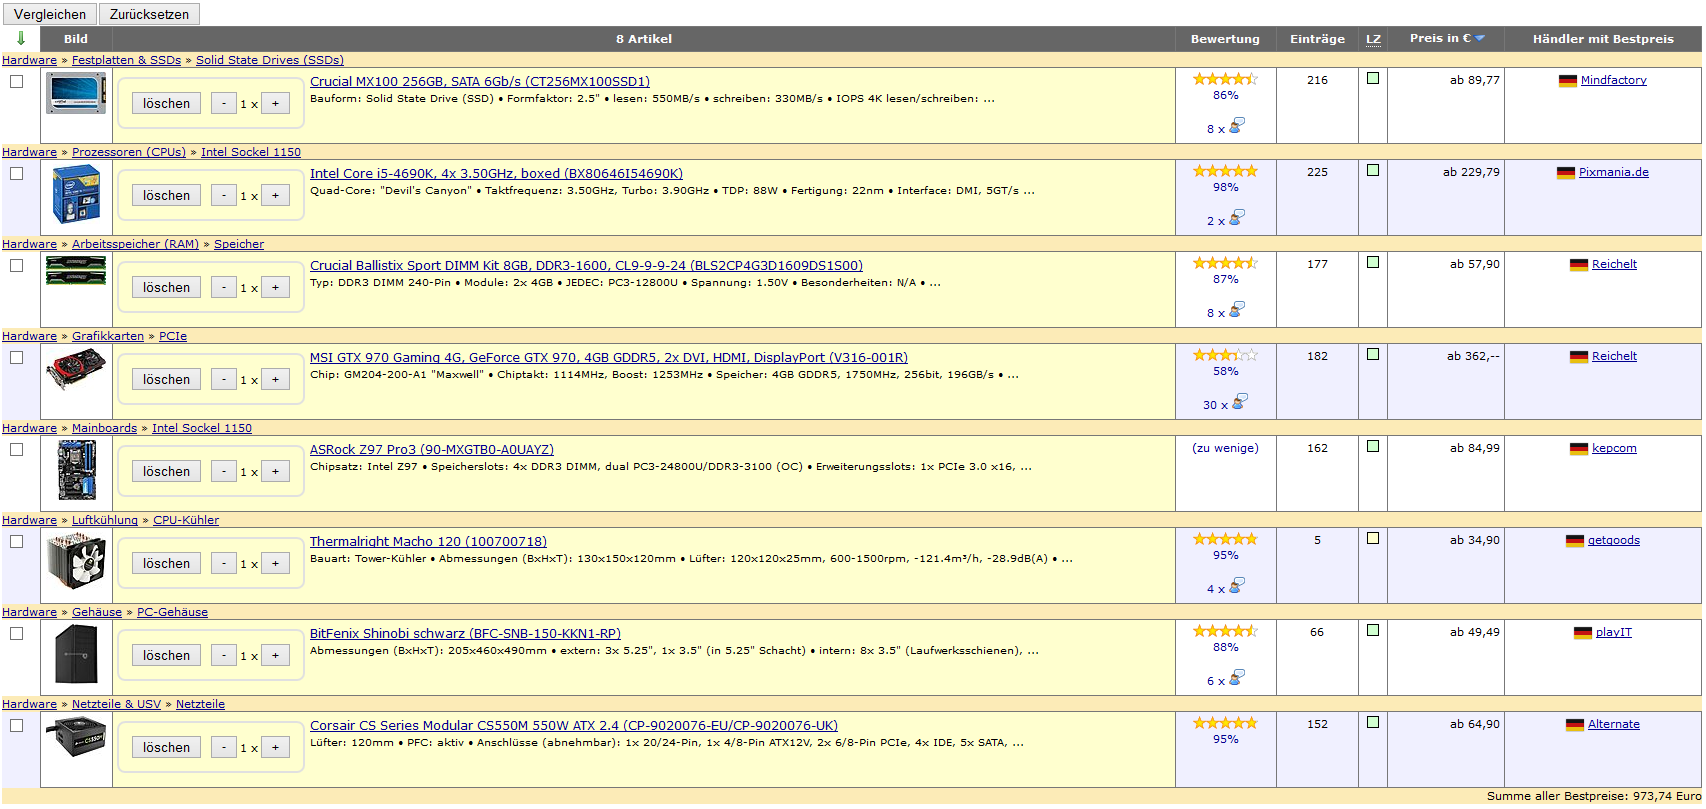Open reviews icon for Crucial Ballistix Sport
Viewport: 1706px width, 809px height.
coord(1237,310)
